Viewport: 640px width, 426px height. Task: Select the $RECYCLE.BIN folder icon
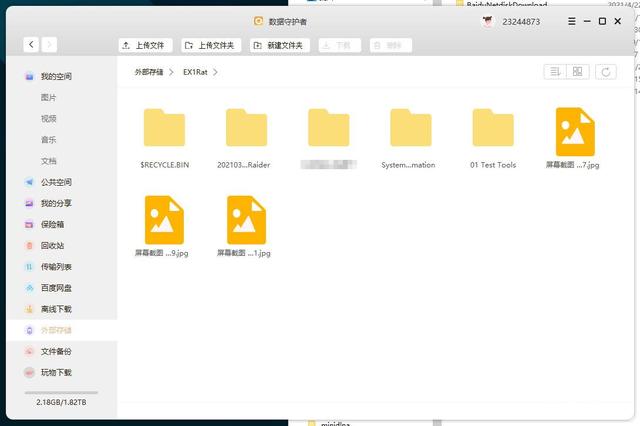[164, 128]
